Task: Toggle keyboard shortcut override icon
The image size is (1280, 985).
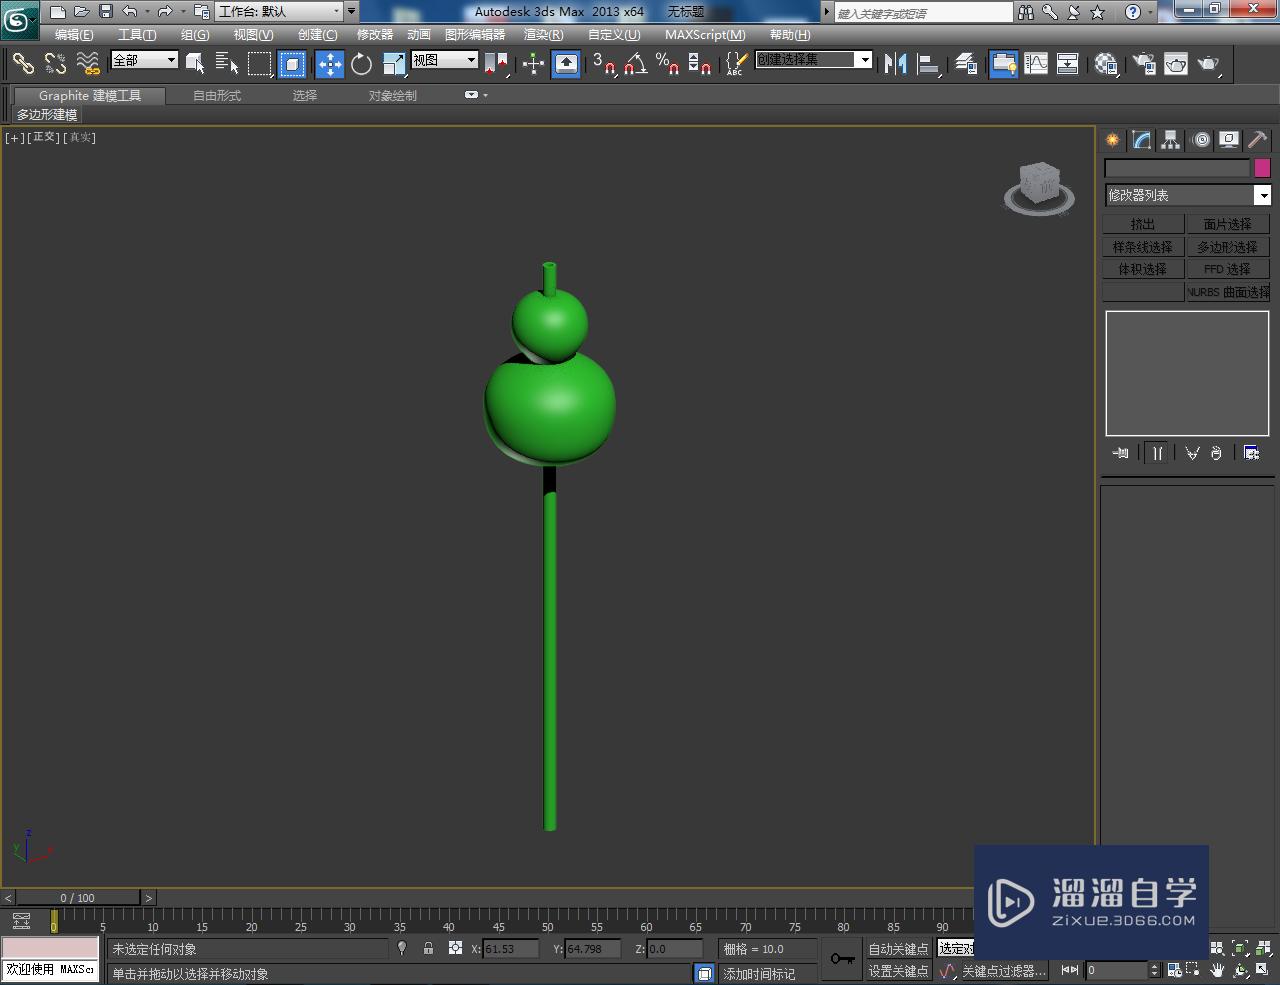Action: pos(566,64)
